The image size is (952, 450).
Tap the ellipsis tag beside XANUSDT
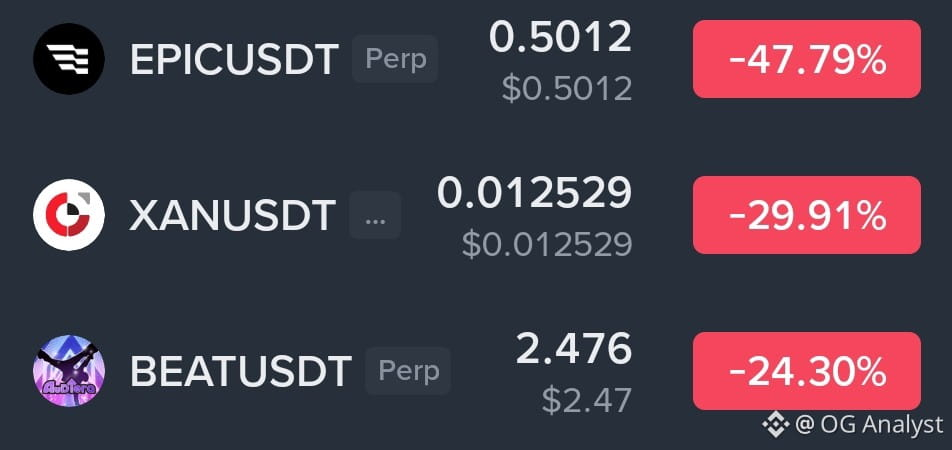375,215
